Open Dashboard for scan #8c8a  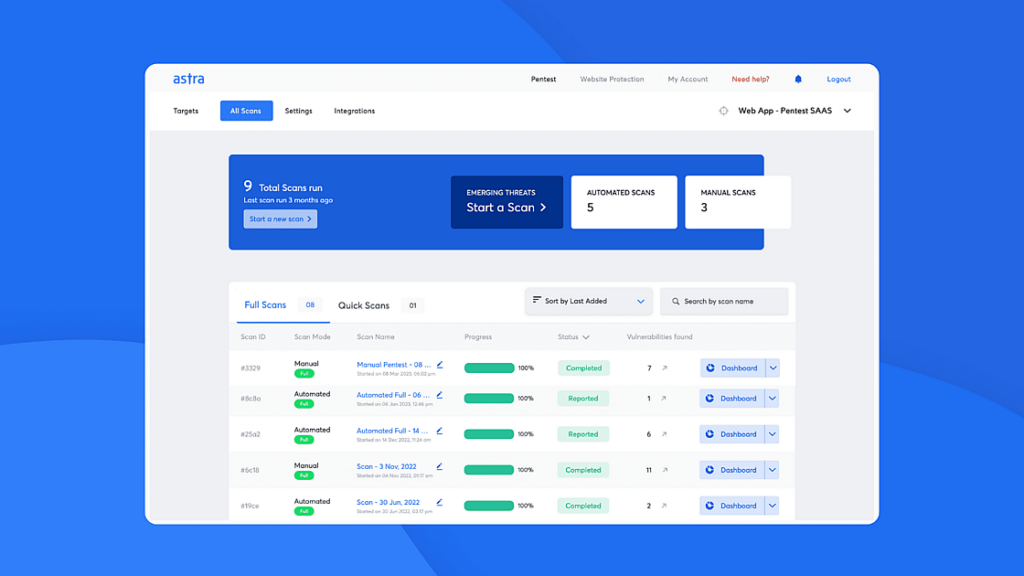pos(731,398)
